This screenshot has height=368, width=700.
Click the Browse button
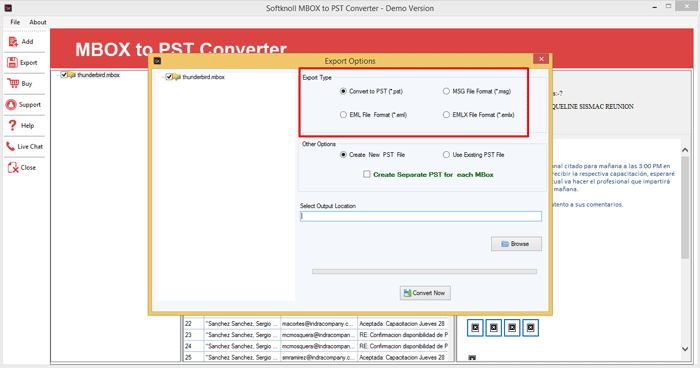point(516,244)
